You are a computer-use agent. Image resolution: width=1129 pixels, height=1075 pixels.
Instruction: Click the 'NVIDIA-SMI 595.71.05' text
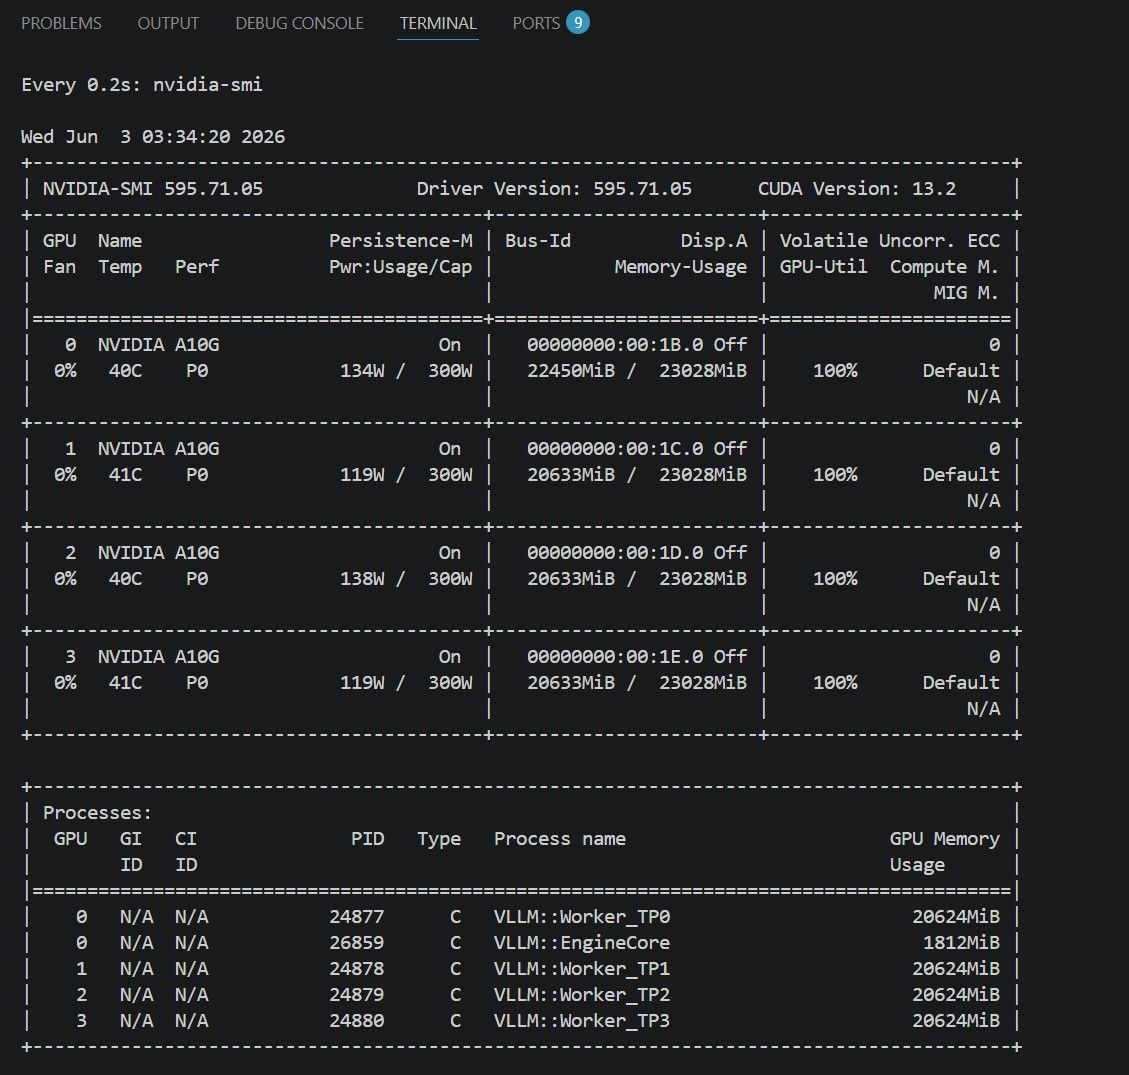(x=153, y=189)
